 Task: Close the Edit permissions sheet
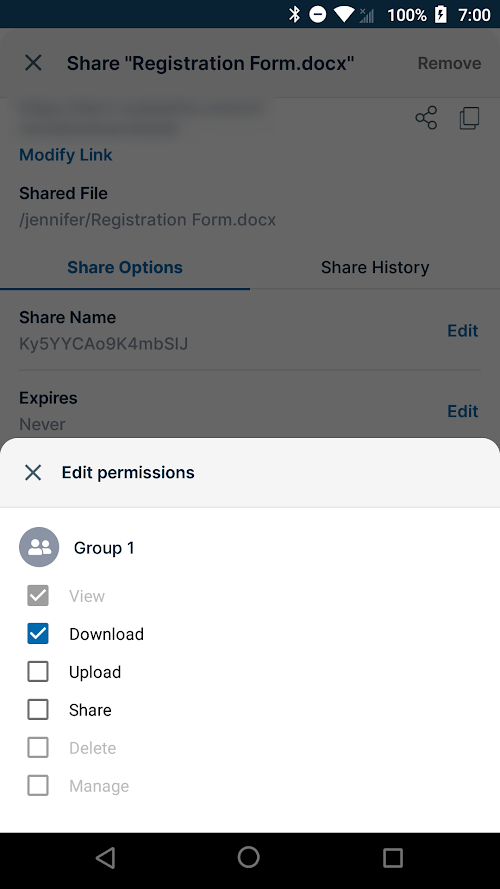click(33, 472)
